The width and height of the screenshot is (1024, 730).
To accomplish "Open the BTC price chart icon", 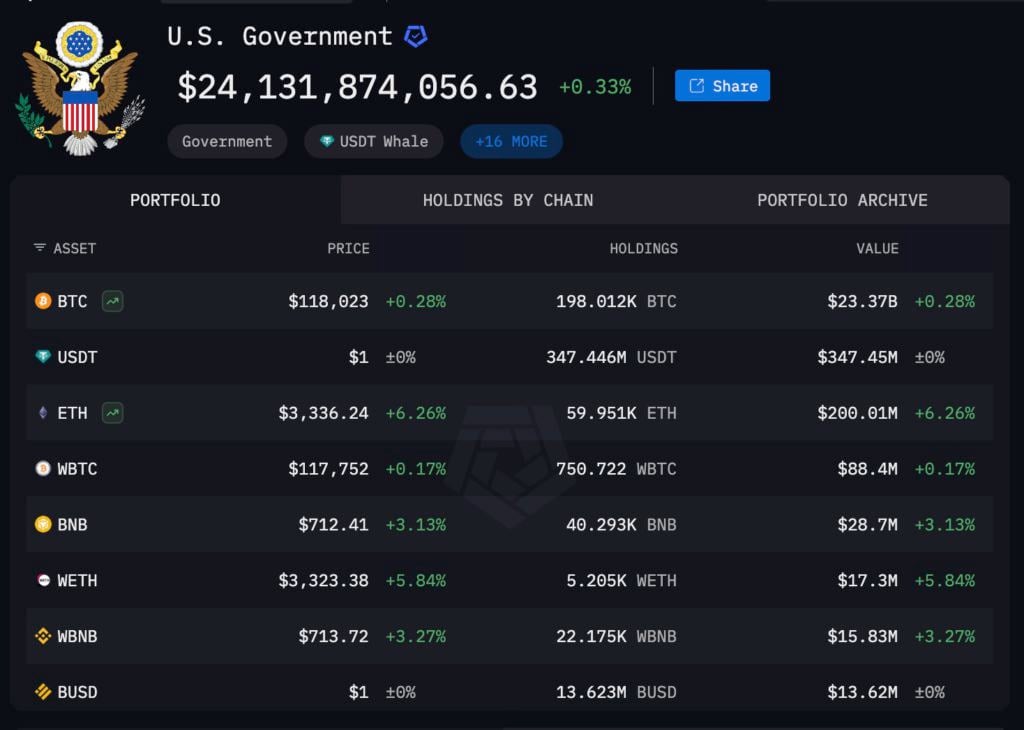I will (x=113, y=301).
